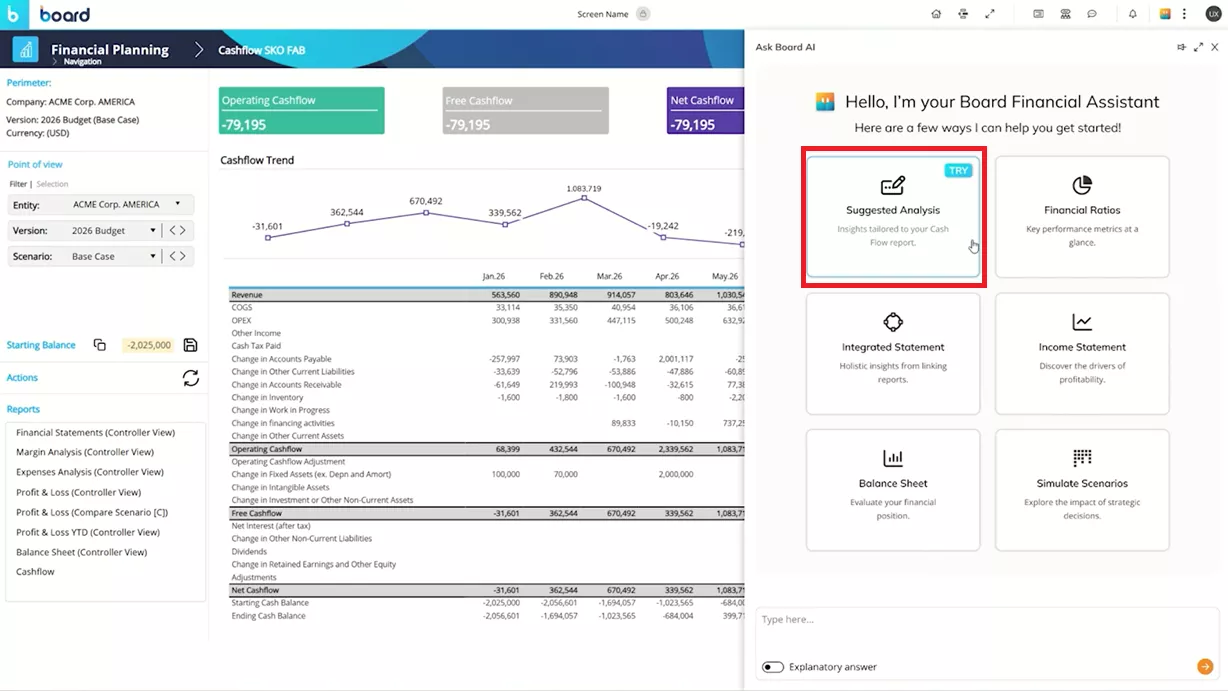The height and width of the screenshot is (691, 1228).
Task: Select the Integrated Statement card
Action: (893, 353)
